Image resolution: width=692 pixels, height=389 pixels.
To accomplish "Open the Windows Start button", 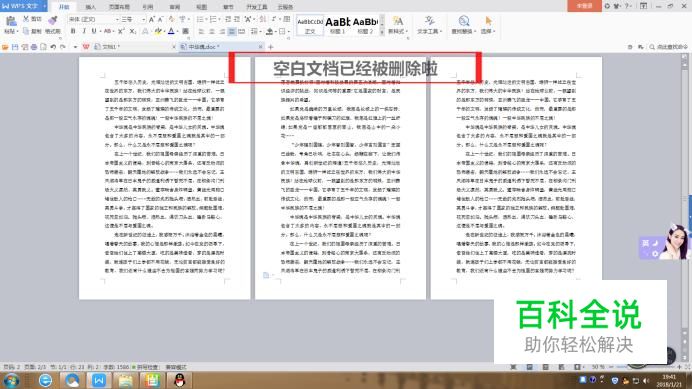I will 11,380.
